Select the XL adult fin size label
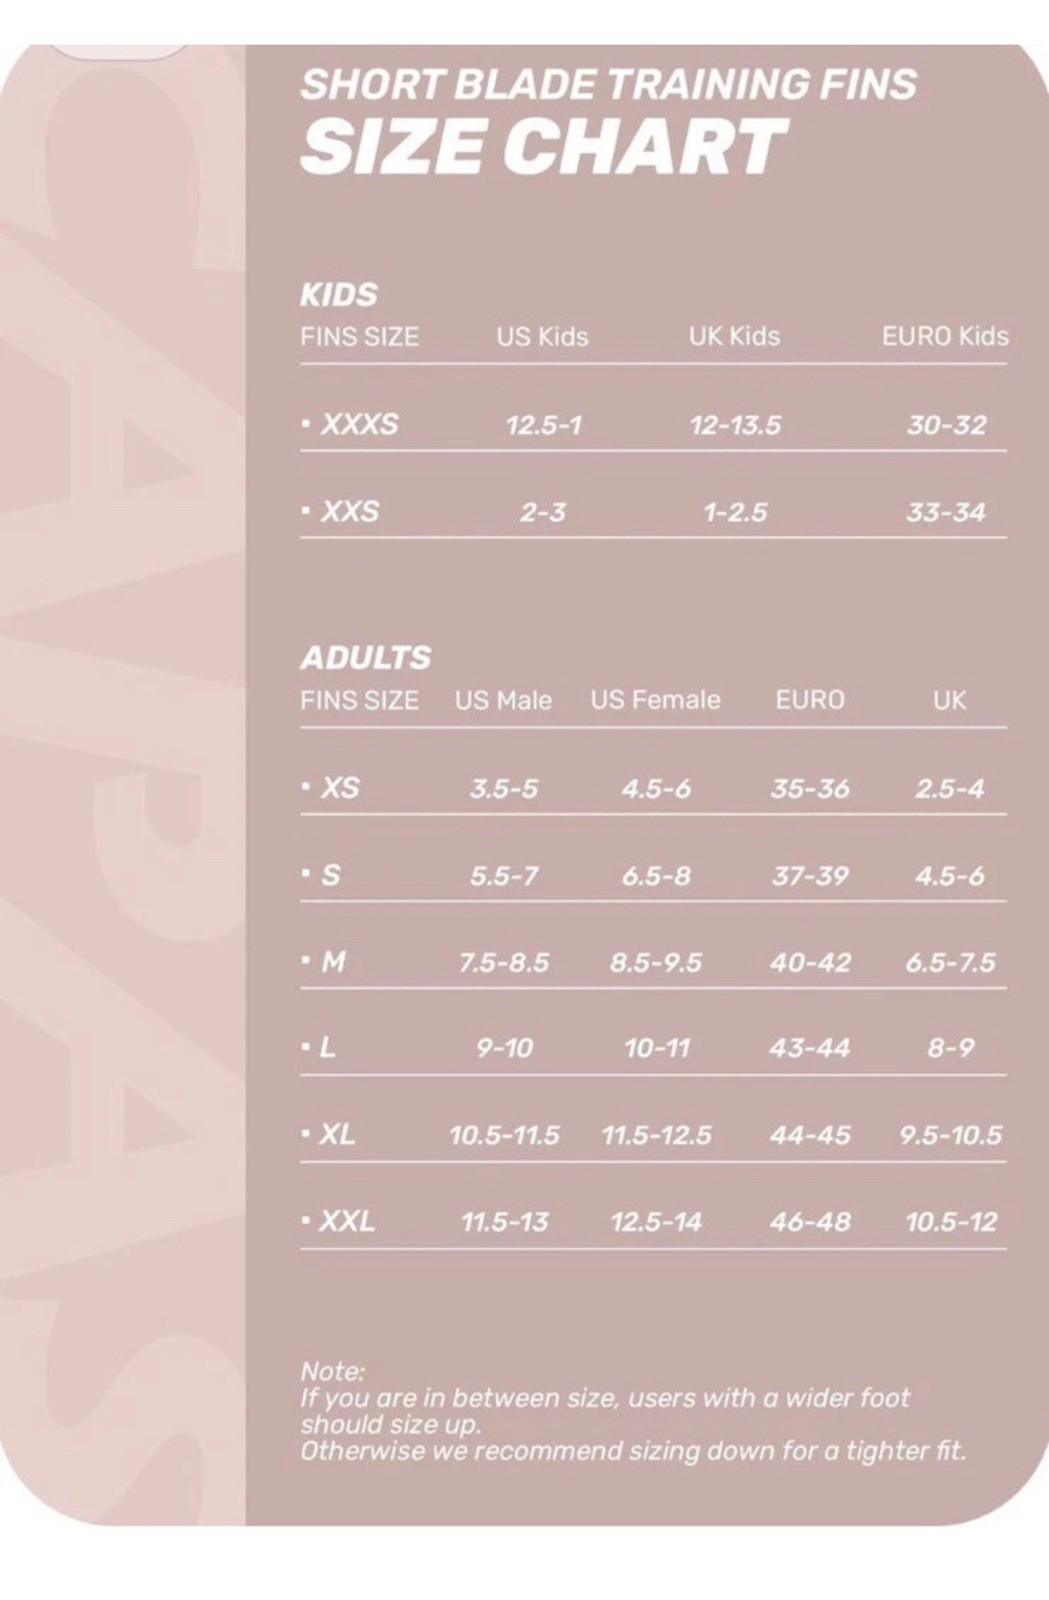1049x1600 pixels. [x=337, y=1134]
